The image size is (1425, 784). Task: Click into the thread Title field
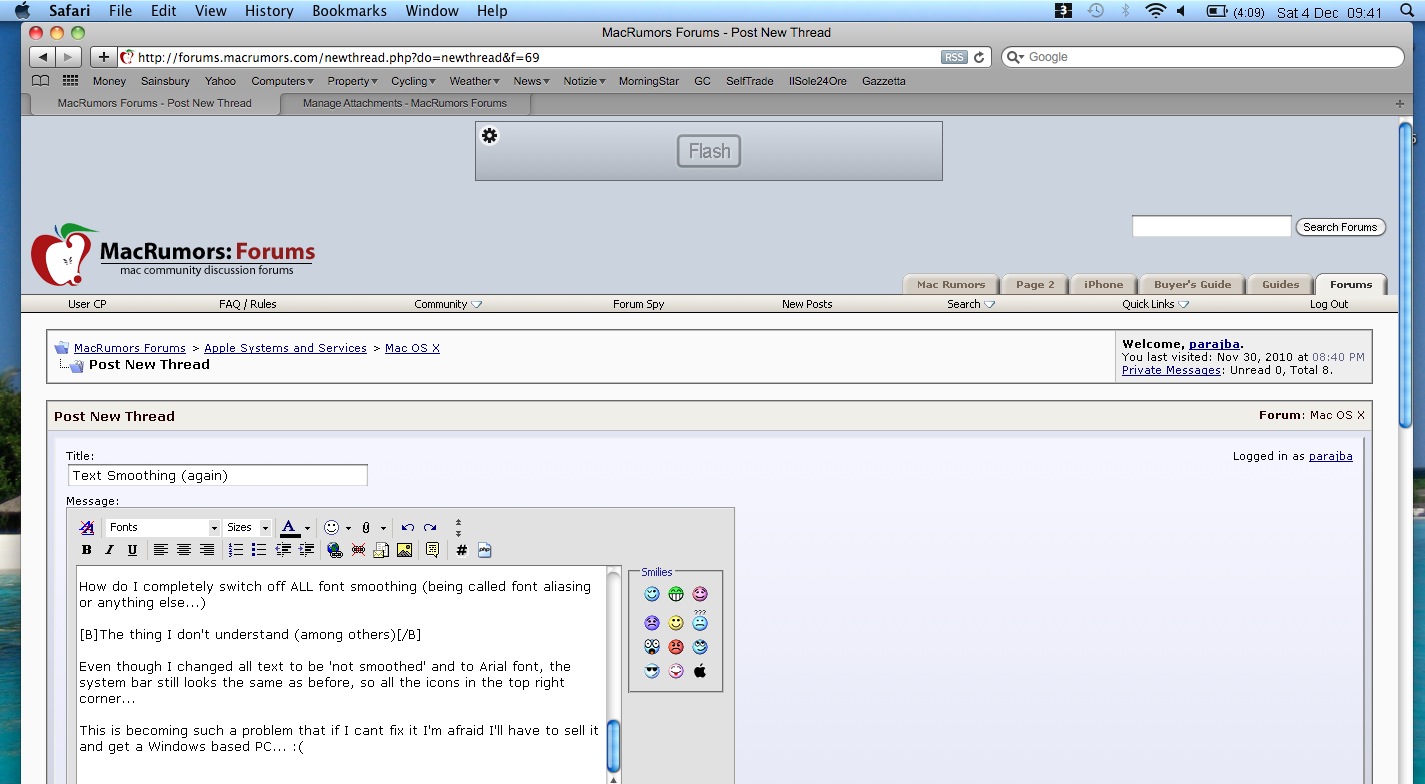(x=218, y=475)
